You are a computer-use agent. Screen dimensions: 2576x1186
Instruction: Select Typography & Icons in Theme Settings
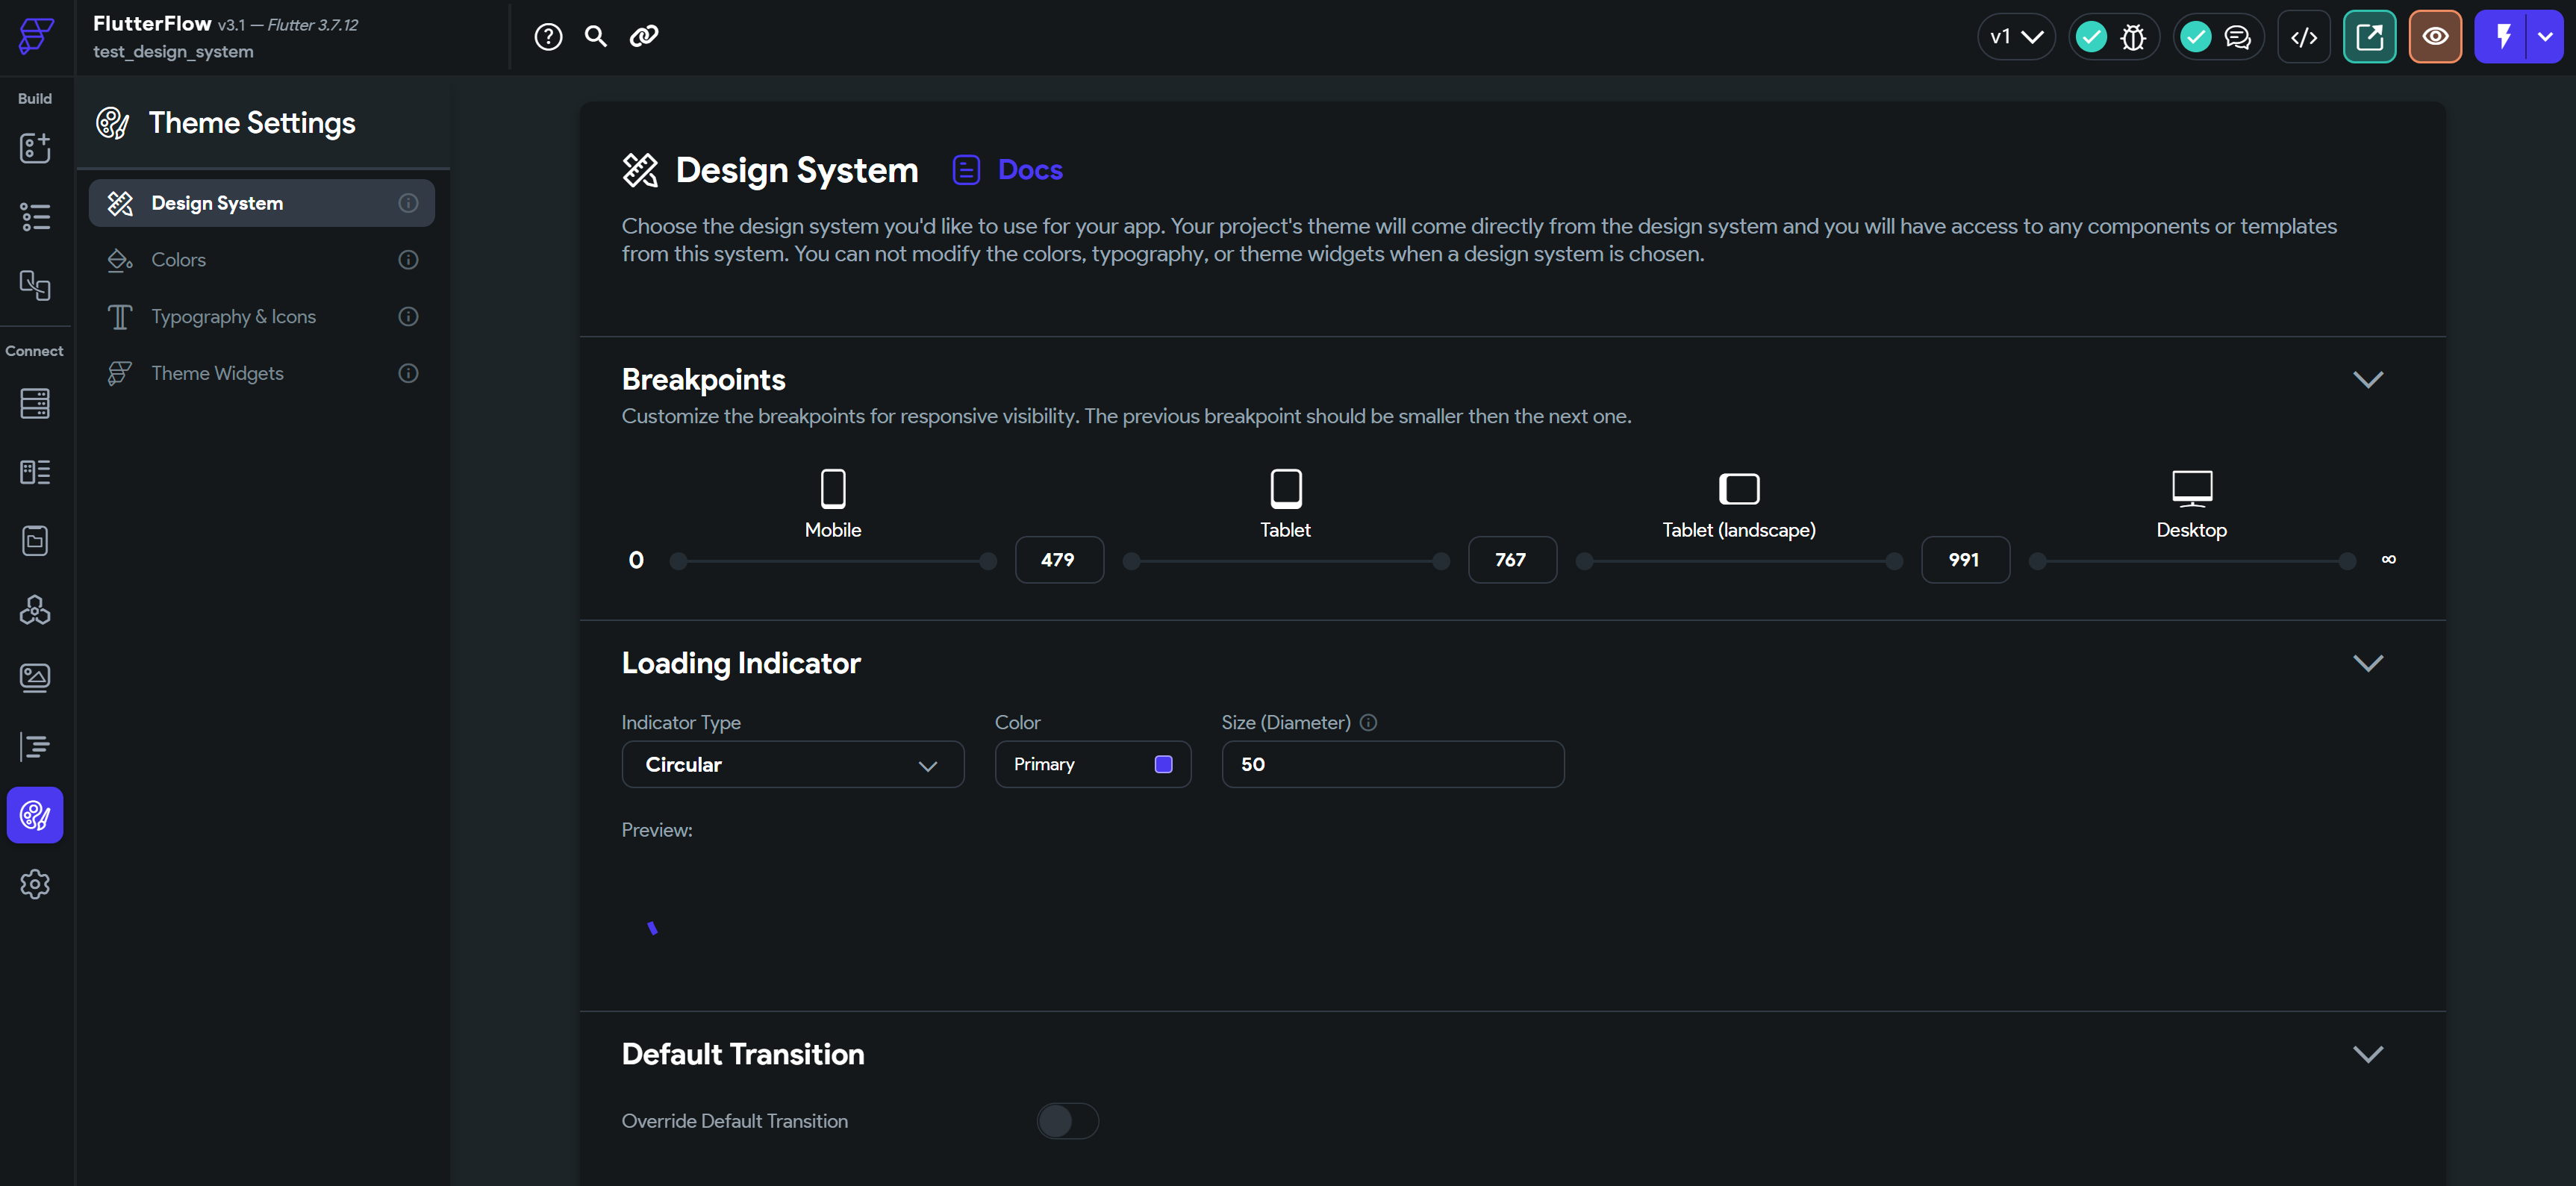coord(234,316)
